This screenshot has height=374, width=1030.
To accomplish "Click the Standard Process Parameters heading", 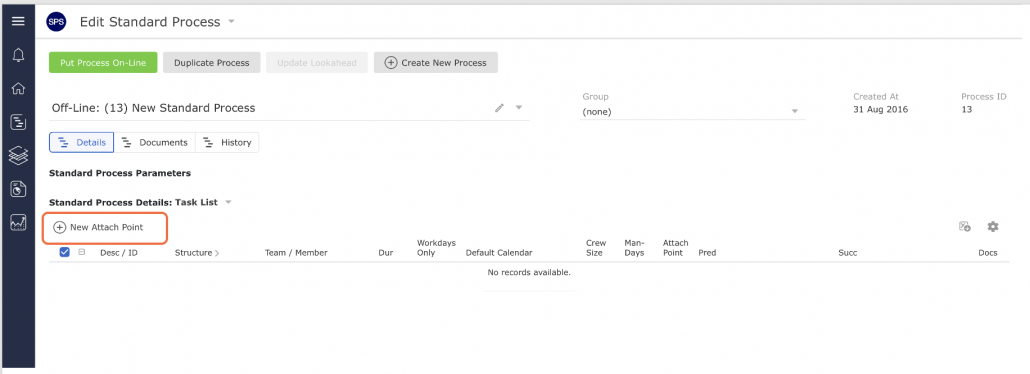I will click(120, 174).
